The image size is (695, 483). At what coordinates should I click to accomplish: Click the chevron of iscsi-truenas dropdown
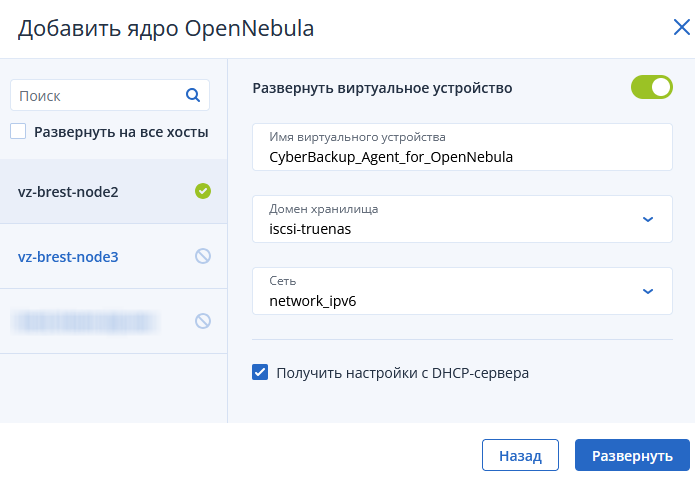coord(648,219)
